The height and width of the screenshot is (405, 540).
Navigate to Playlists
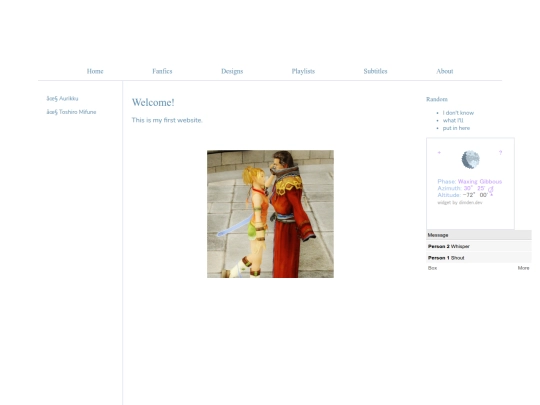point(303,71)
